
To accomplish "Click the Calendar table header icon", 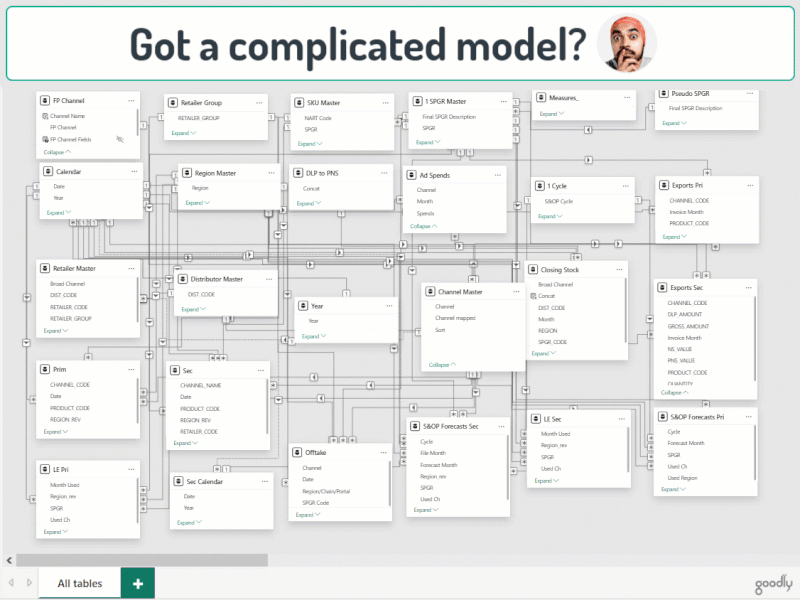I will [47, 172].
